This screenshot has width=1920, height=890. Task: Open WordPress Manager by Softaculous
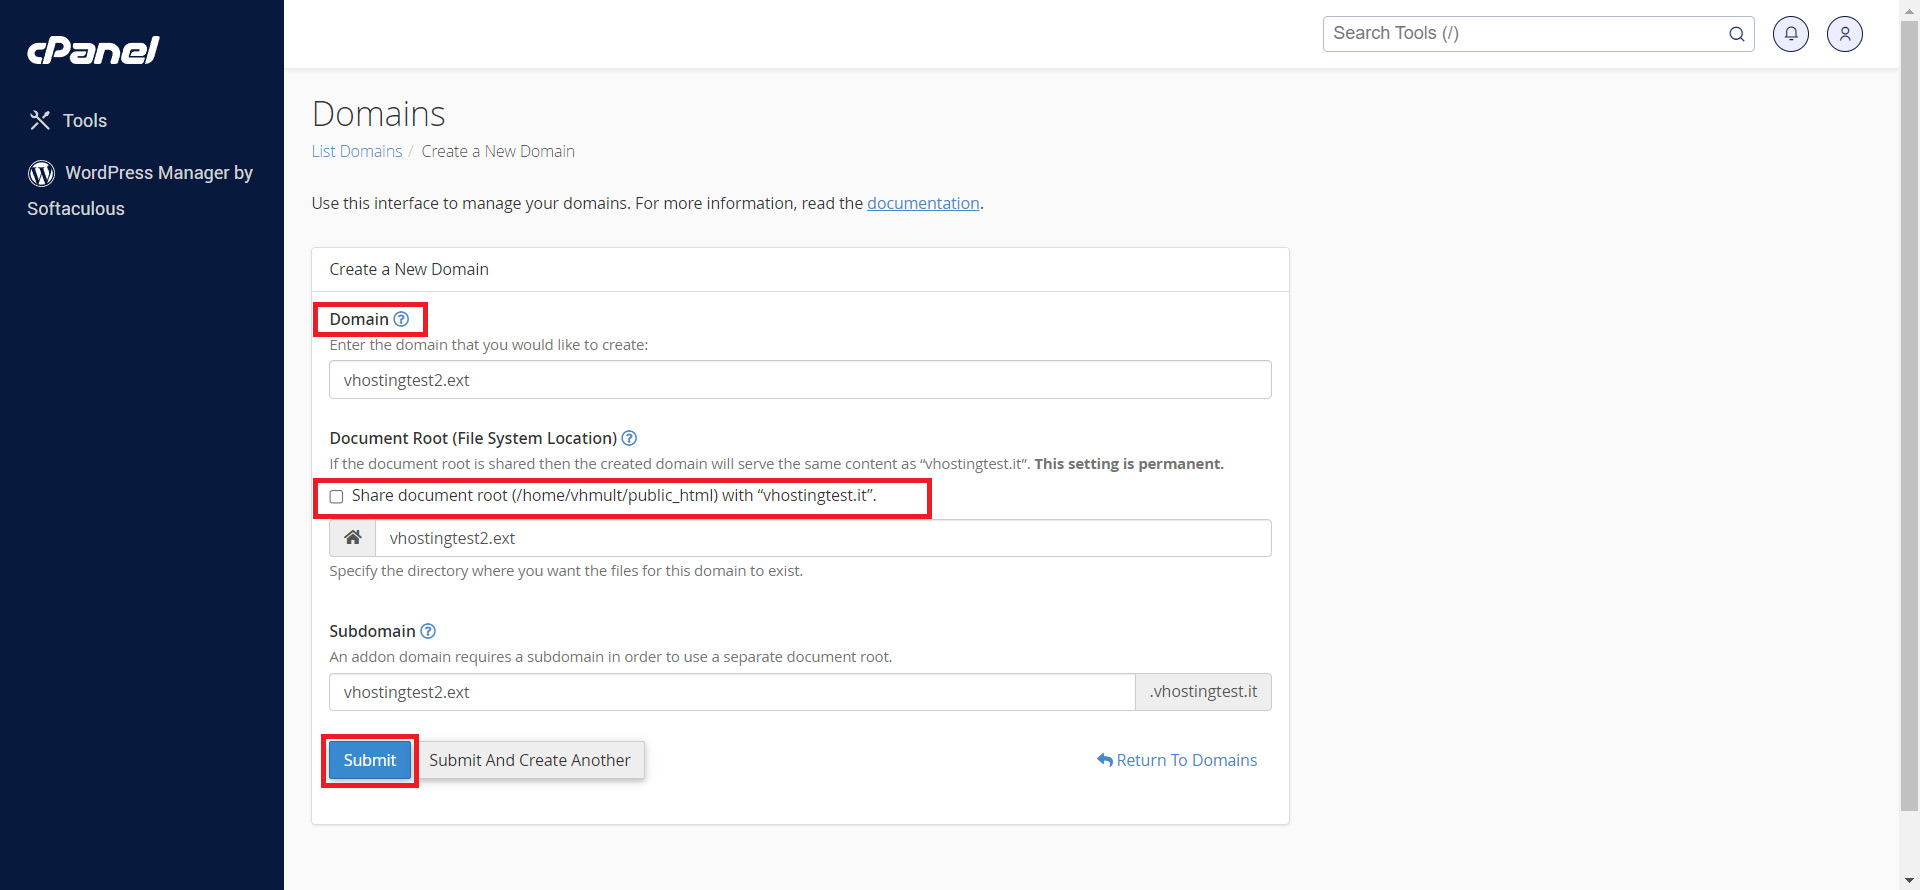pos(140,190)
